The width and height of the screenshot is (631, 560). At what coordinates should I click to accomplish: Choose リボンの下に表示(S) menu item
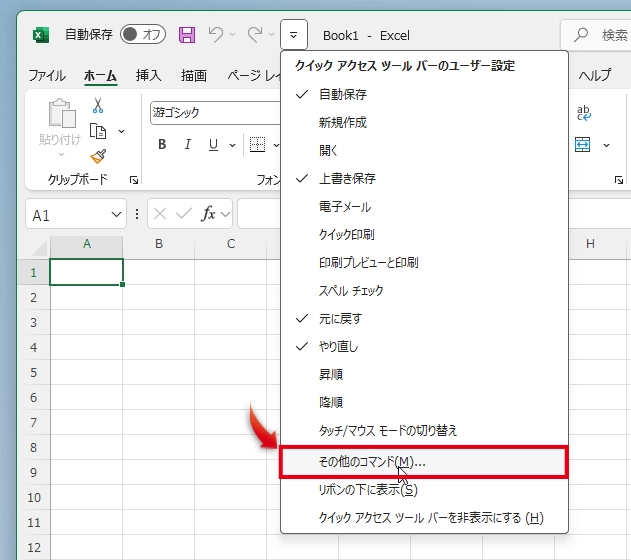coord(424,490)
